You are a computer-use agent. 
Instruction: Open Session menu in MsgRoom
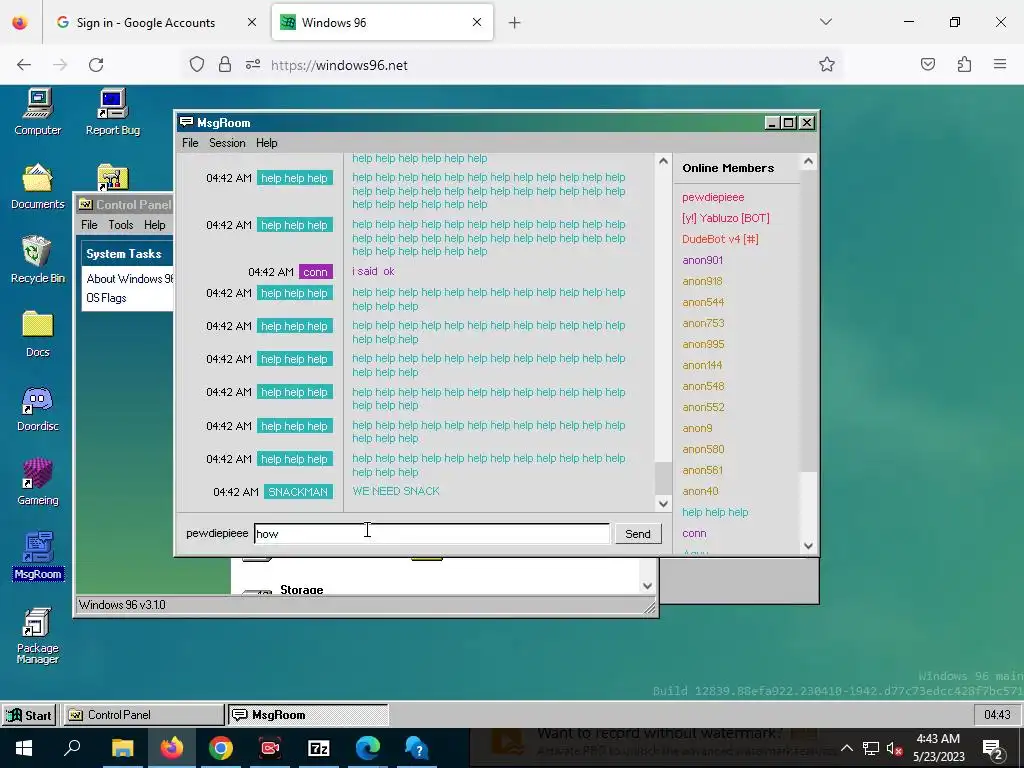pos(227,143)
